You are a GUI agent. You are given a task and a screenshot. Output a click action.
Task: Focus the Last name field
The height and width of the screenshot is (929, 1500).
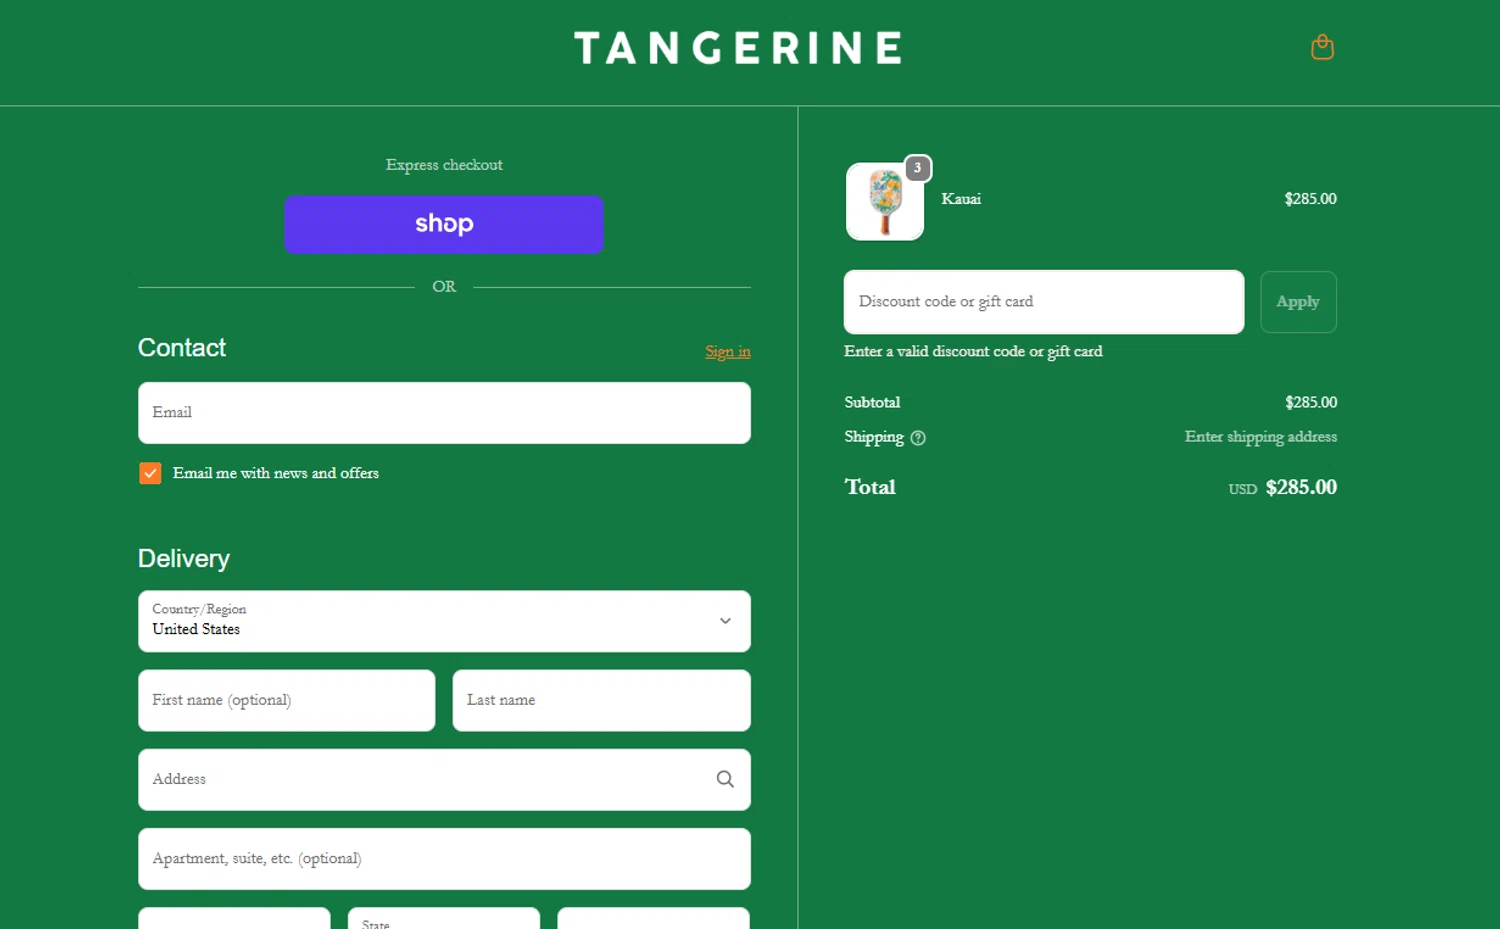(602, 700)
